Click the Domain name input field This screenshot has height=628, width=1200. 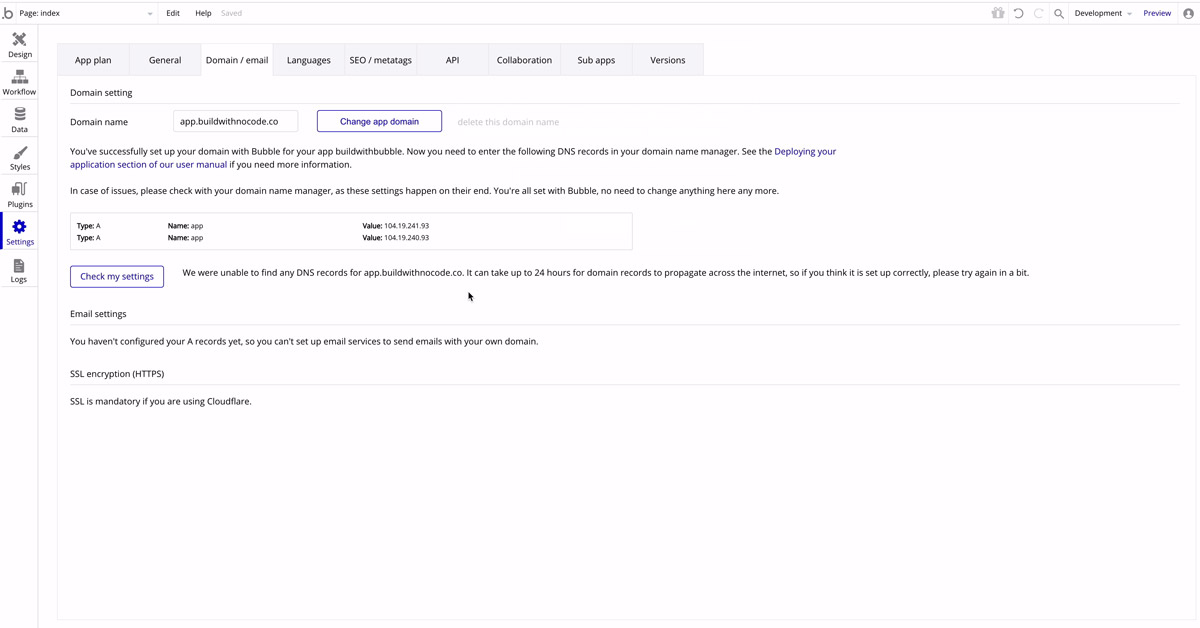click(x=235, y=121)
